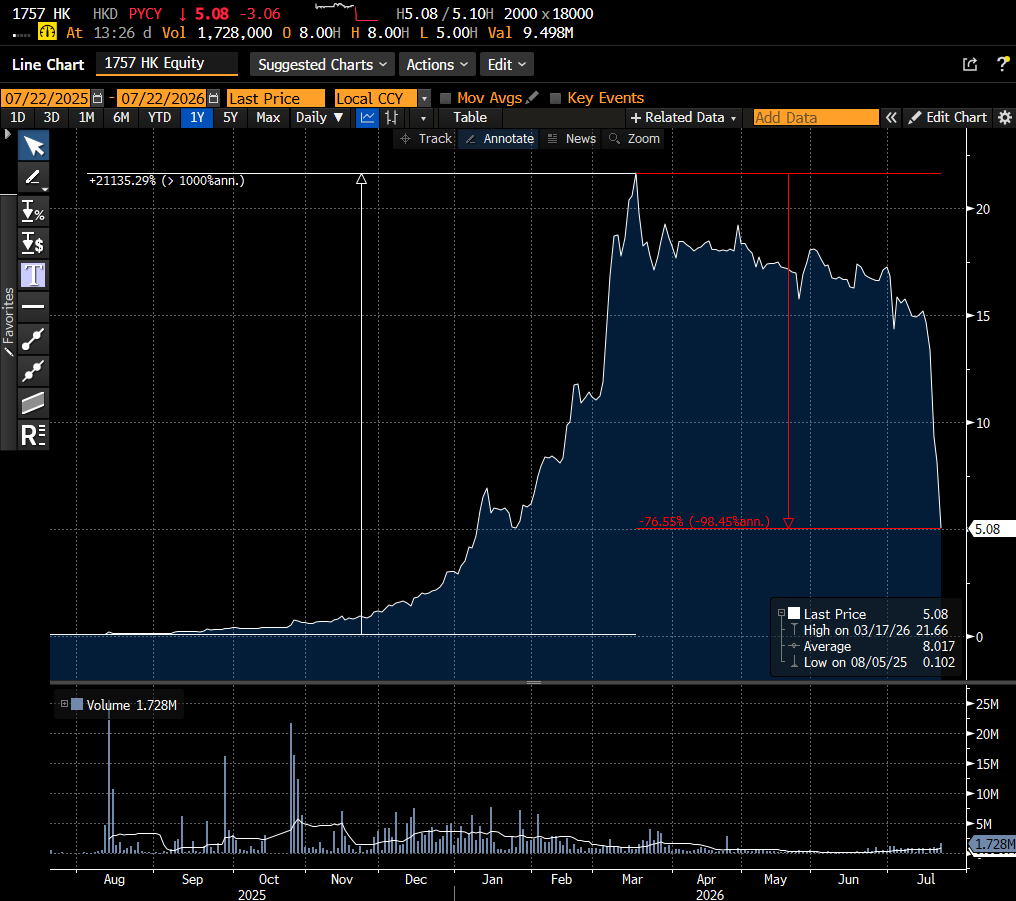The width and height of the screenshot is (1016, 901).
Task: Select the 6M range tab
Action: pyautogui.click(x=121, y=117)
